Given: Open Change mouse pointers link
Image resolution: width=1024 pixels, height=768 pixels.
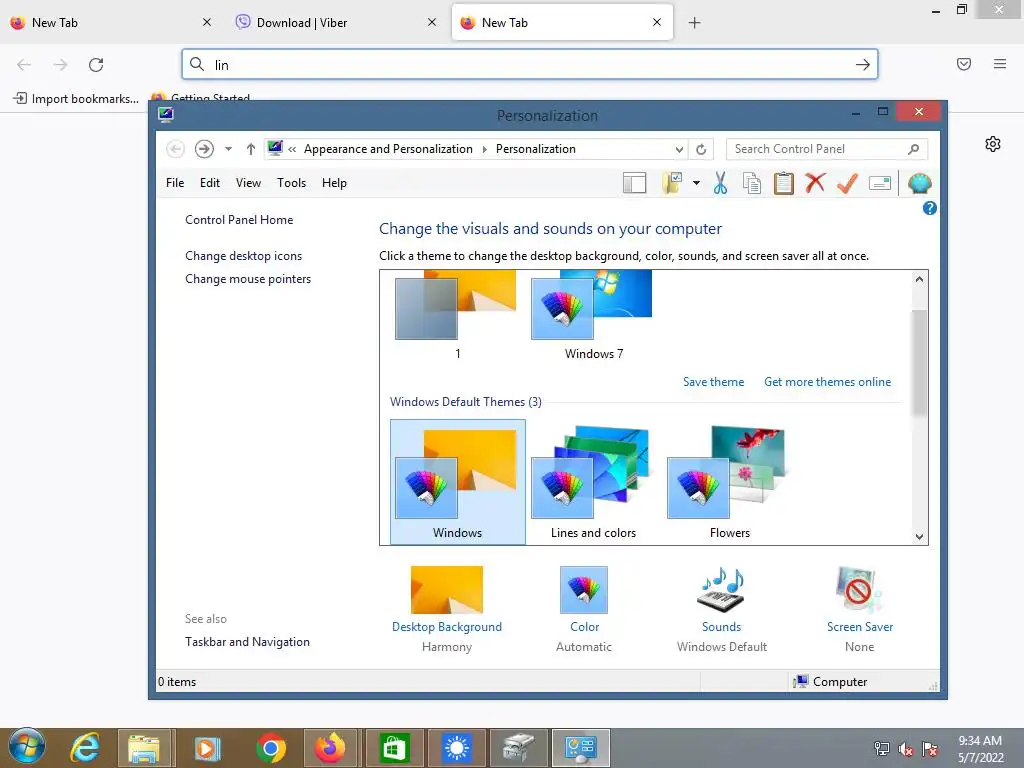Looking at the screenshot, I should pos(248,279).
